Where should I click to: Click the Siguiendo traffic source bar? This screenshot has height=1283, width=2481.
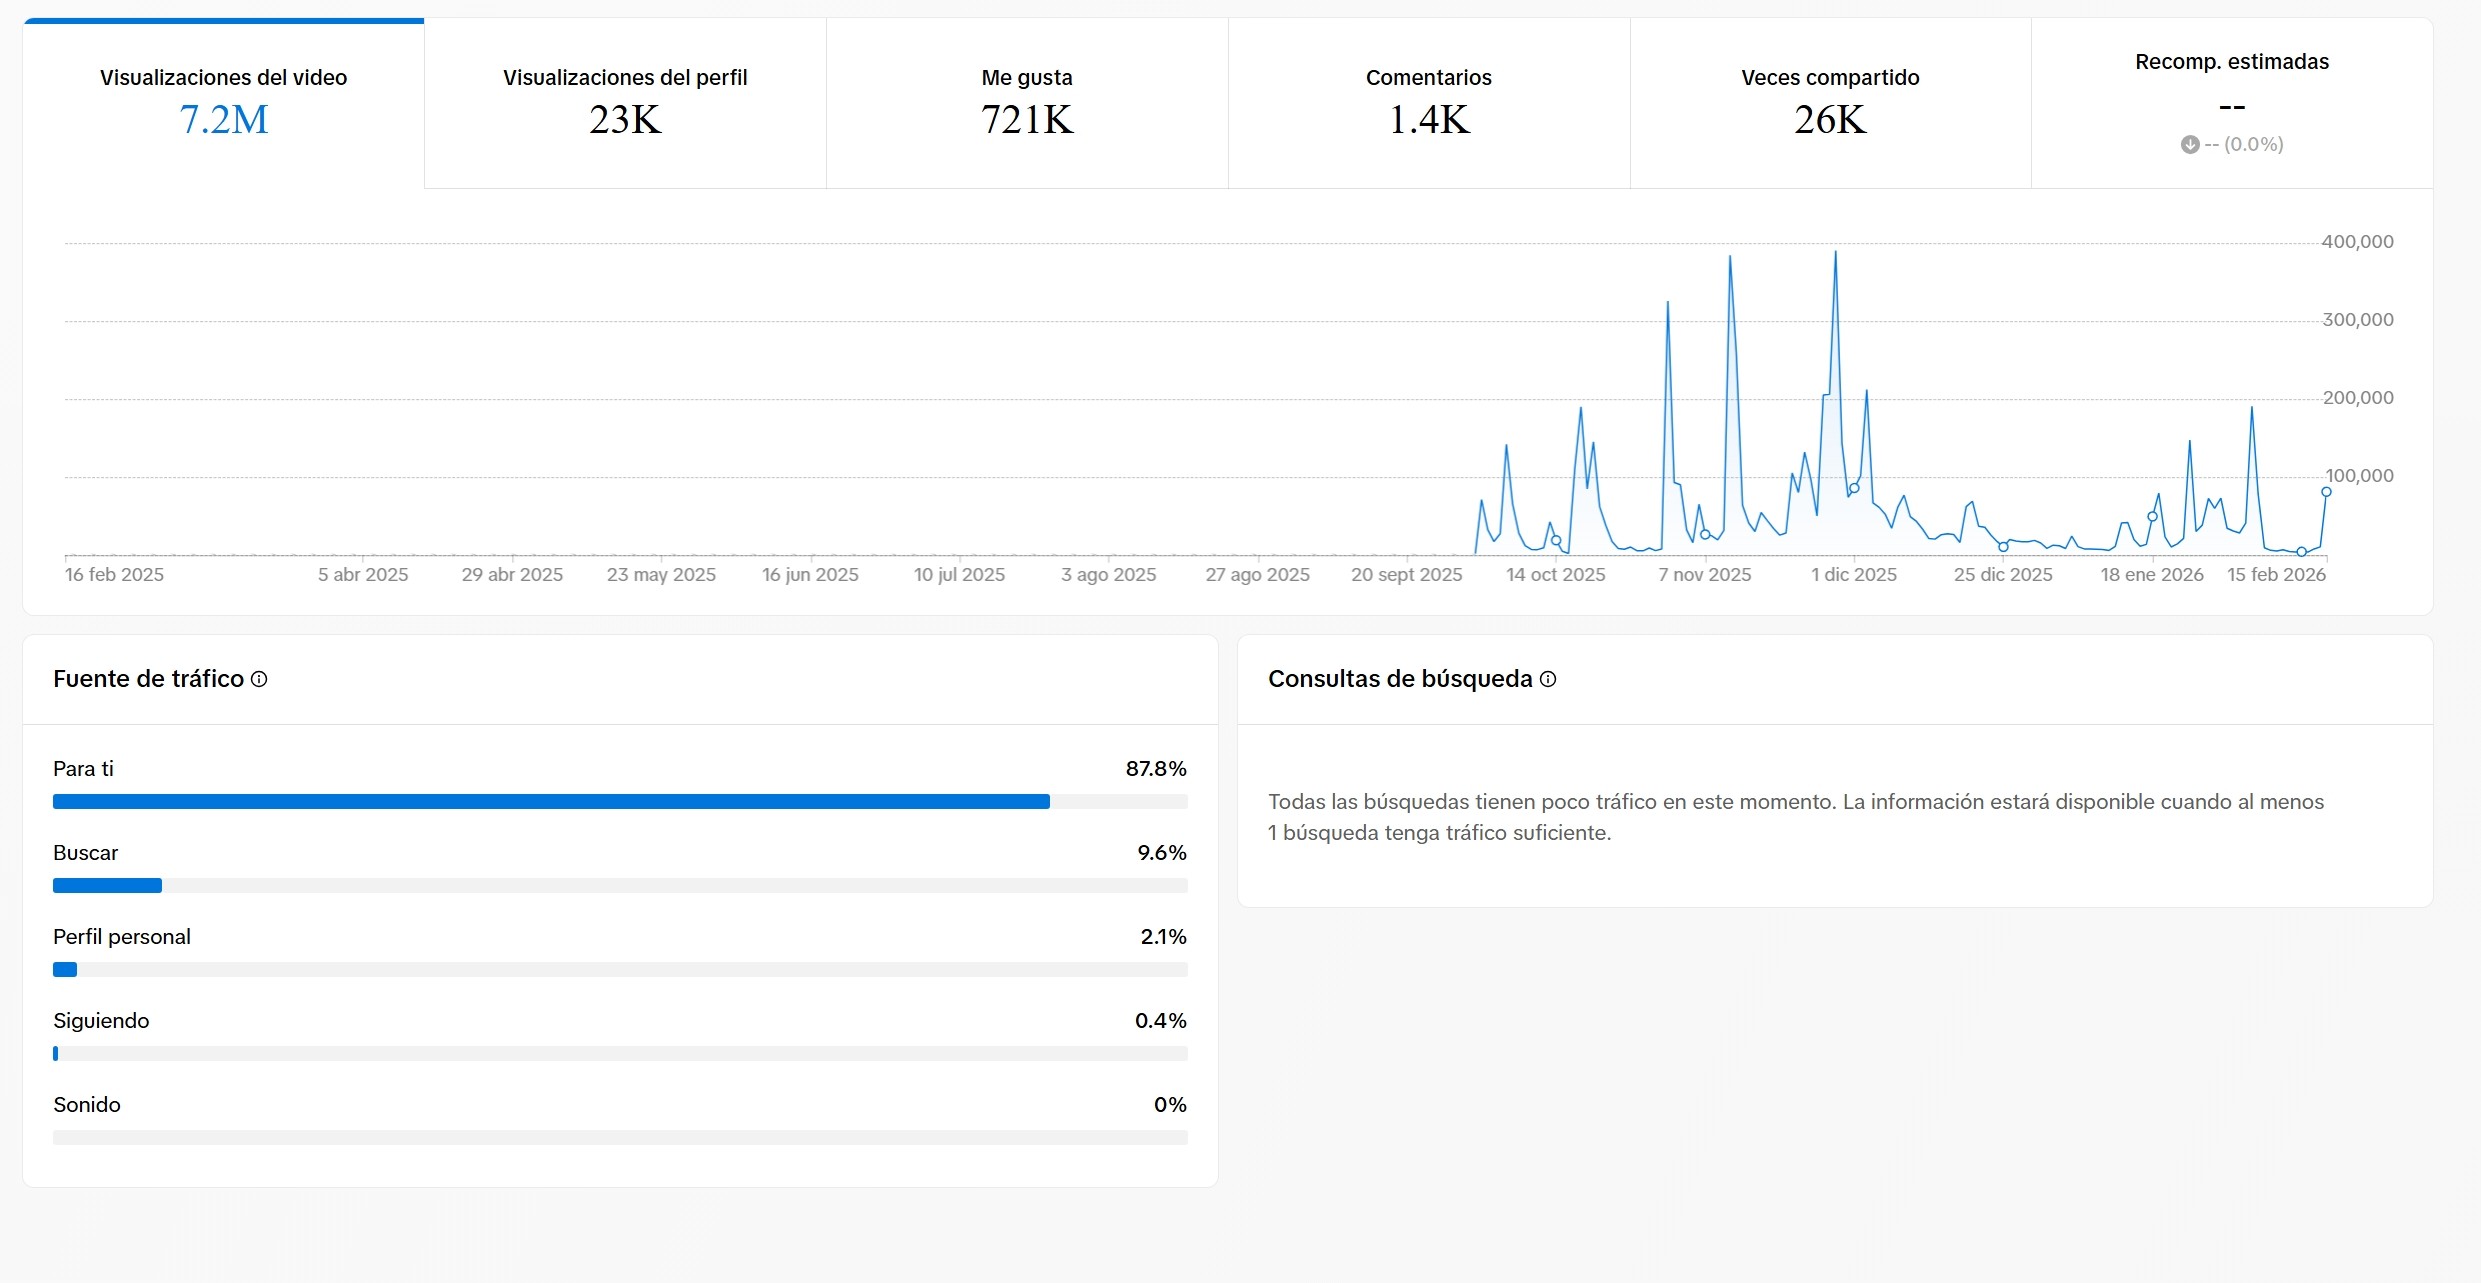56,1053
